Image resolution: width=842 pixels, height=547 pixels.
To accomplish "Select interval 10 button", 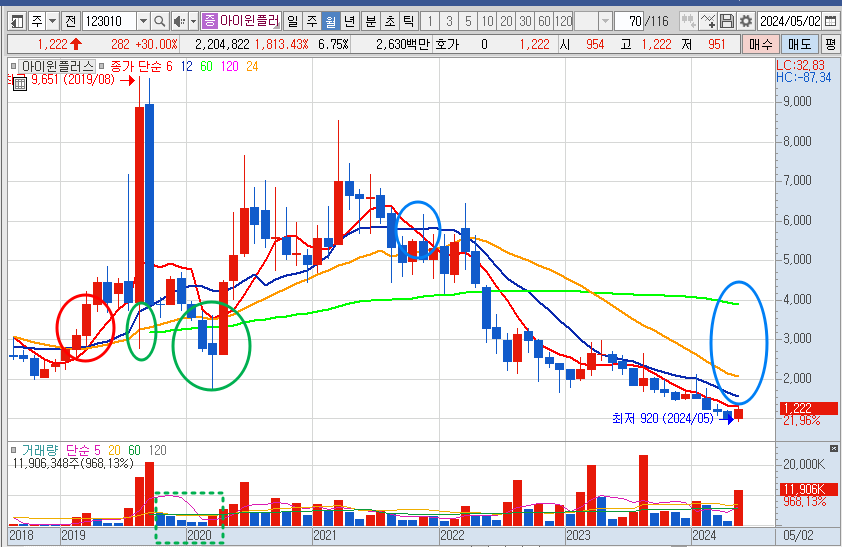I will click(x=487, y=21).
